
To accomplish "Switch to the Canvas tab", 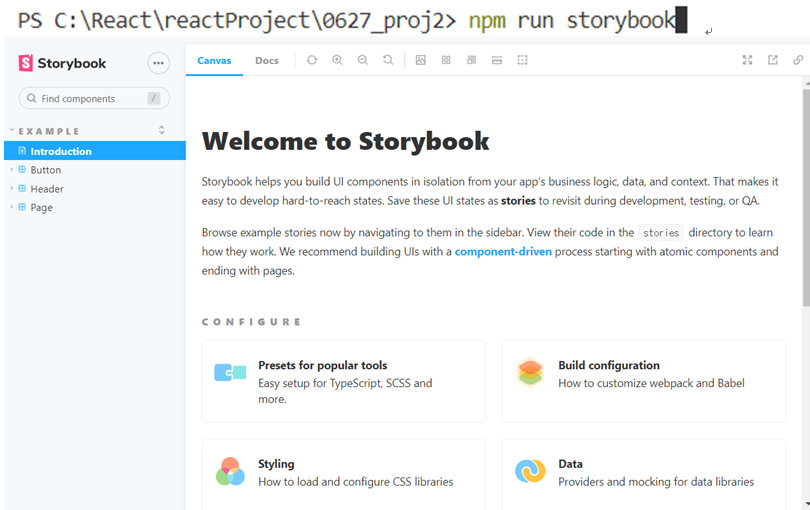I will 214,60.
